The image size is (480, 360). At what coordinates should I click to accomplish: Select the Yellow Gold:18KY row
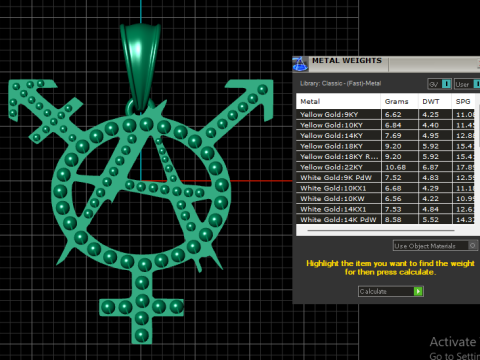[x=385, y=146]
